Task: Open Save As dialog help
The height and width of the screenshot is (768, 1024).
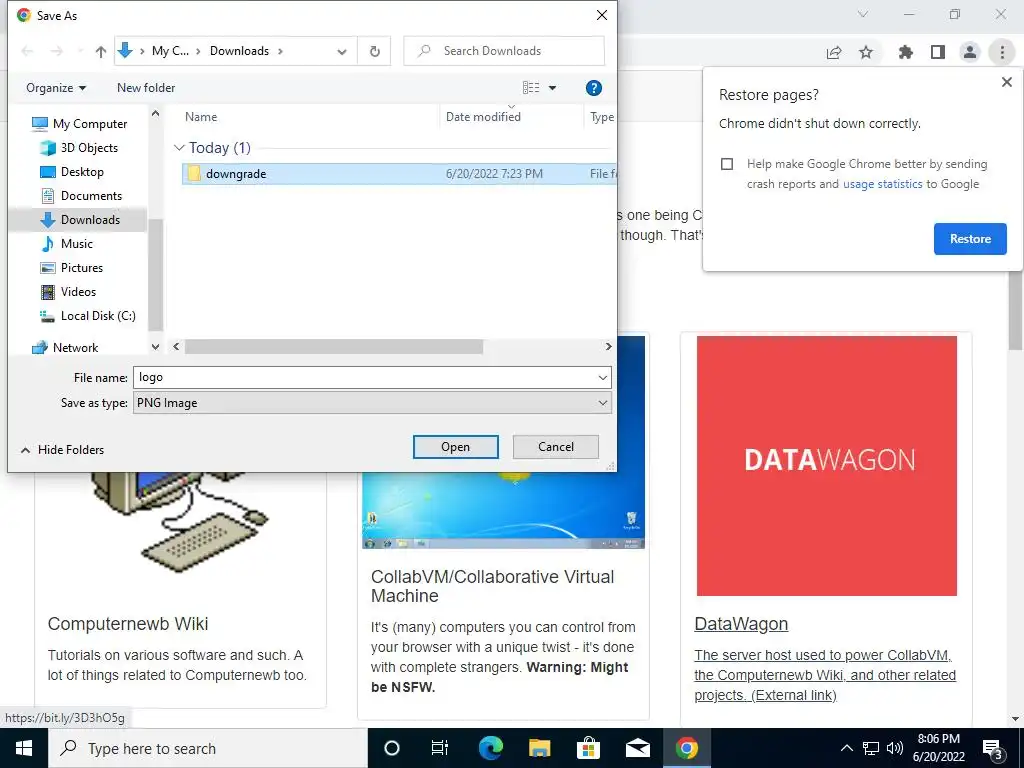Action: click(593, 88)
